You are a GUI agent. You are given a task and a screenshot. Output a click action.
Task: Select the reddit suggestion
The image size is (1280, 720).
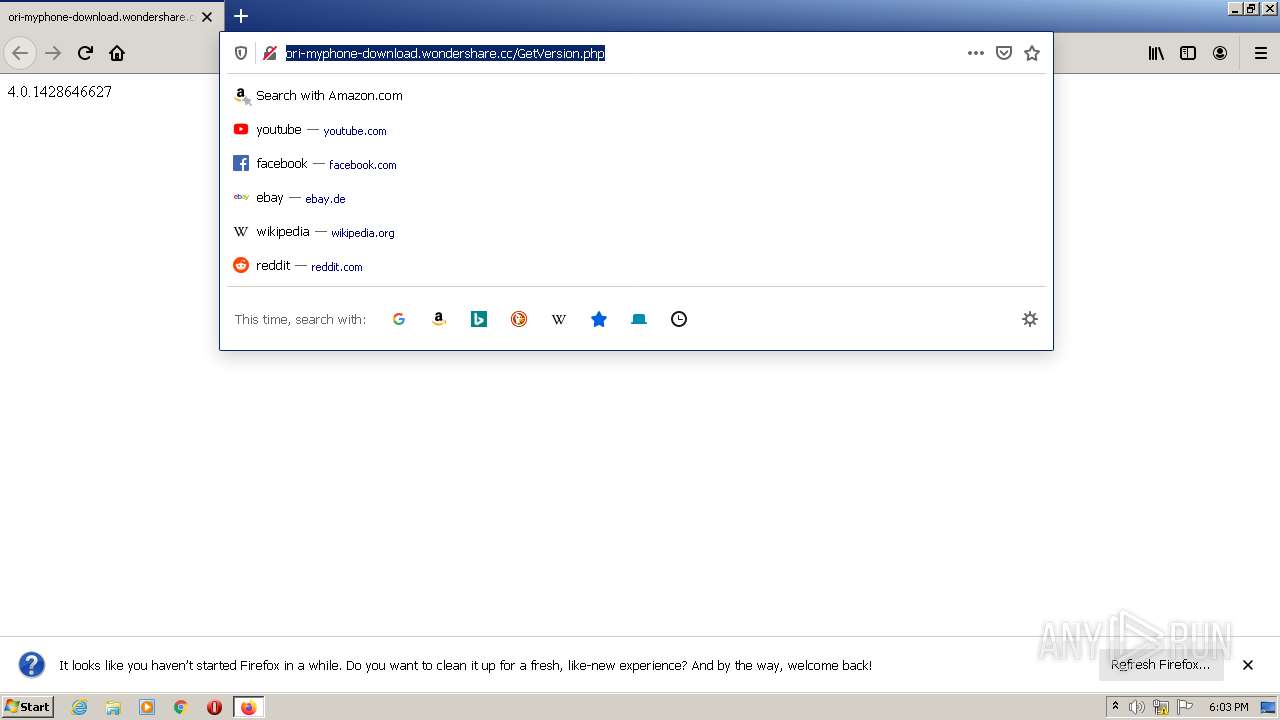coord(636,266)
